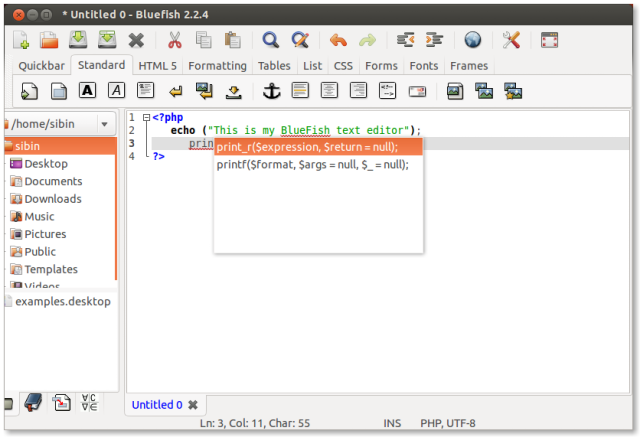Click the Save As icon
Viewport: 640px width, 437px height.
pyautogui.click(x=107, y=40)
